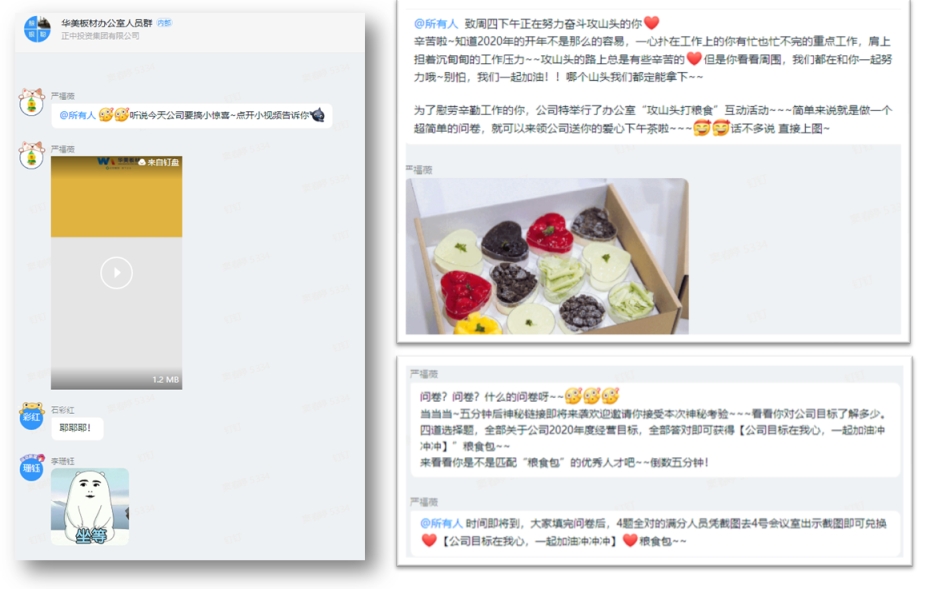Click @所有人 in the 致周四下午 announcement
This screenshot has width=942, height=589.
pyautogui.click(x=436, y=23)
